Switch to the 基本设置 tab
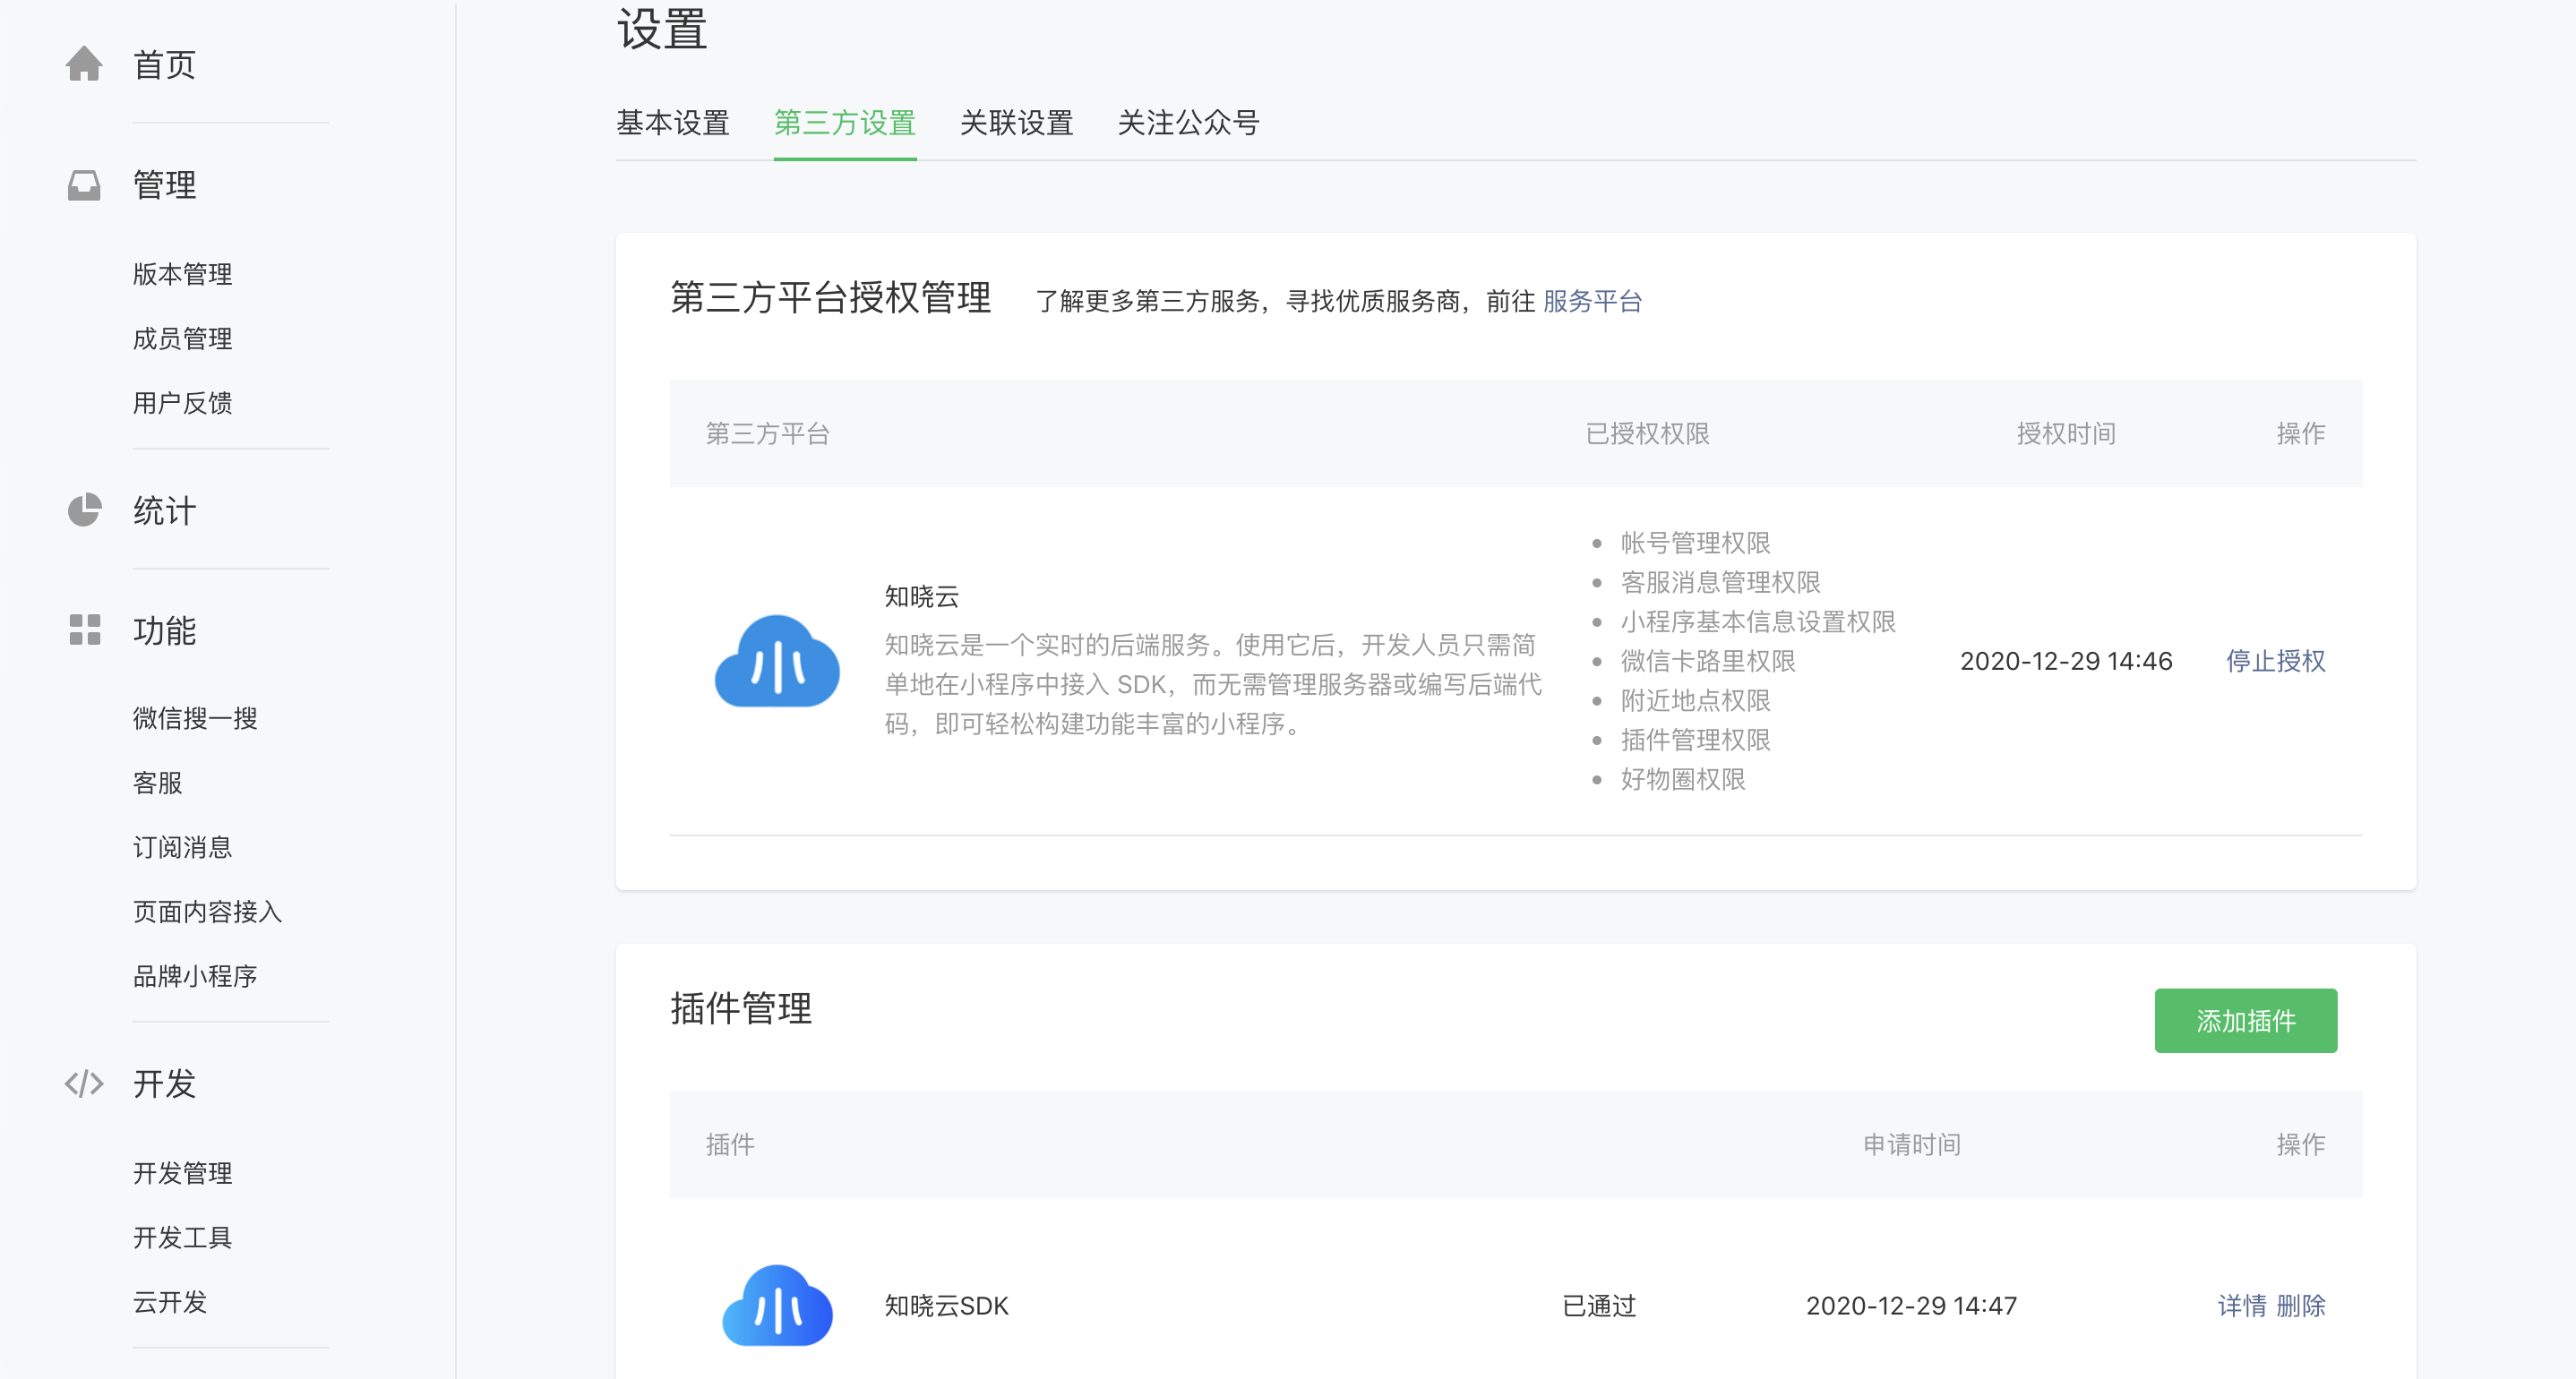 point(672,122)
